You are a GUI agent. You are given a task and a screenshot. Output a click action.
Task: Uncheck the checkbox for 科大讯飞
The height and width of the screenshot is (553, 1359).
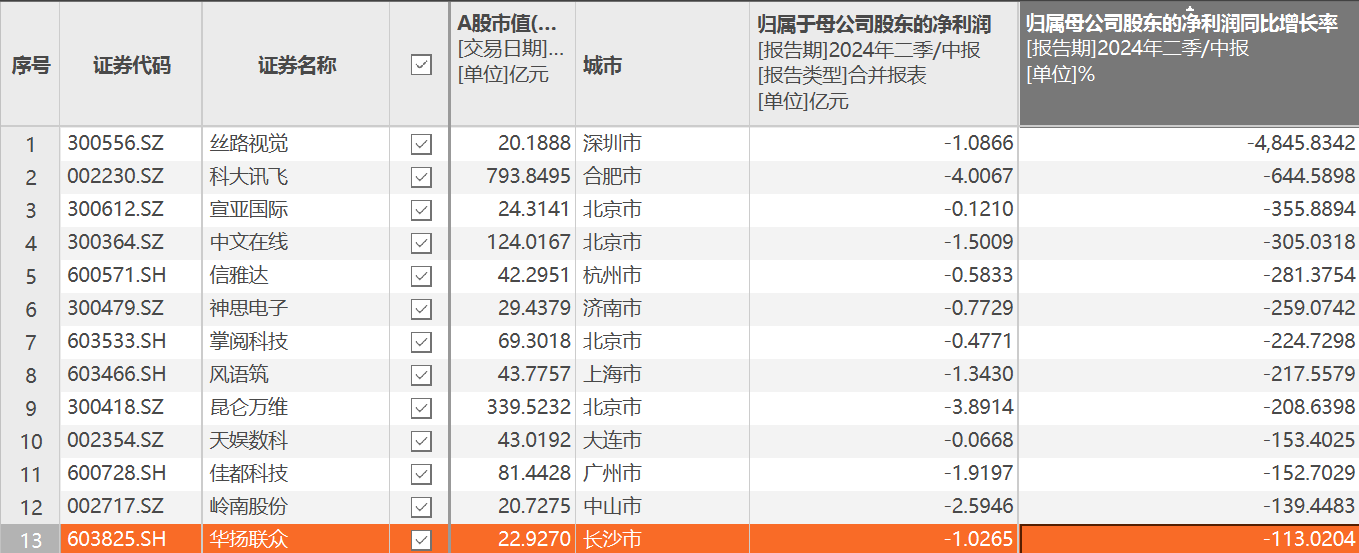421,177
